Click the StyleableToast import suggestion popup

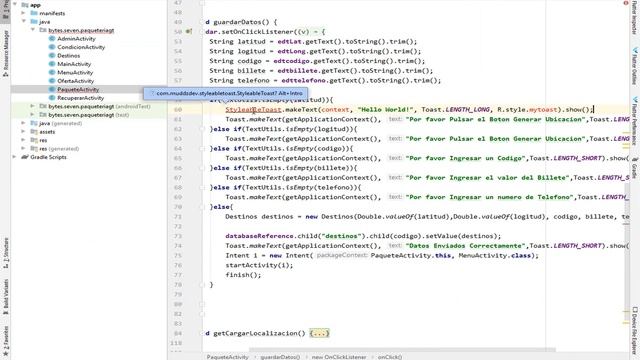pos(225,93)
